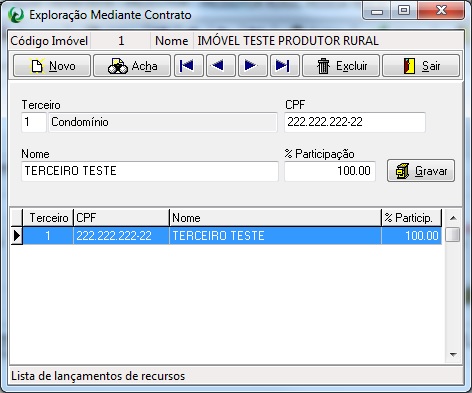Click the CPF column header
This screenshot has width=472, height=393.
click(121, 218)
